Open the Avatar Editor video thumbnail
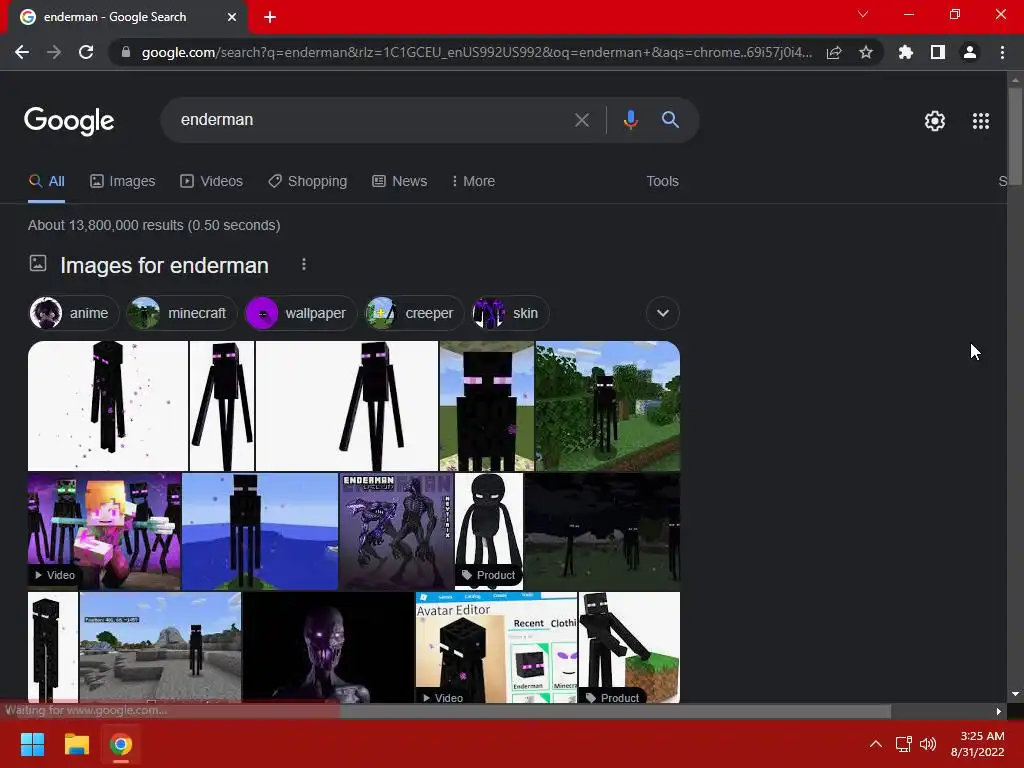 tap(496, 648)
